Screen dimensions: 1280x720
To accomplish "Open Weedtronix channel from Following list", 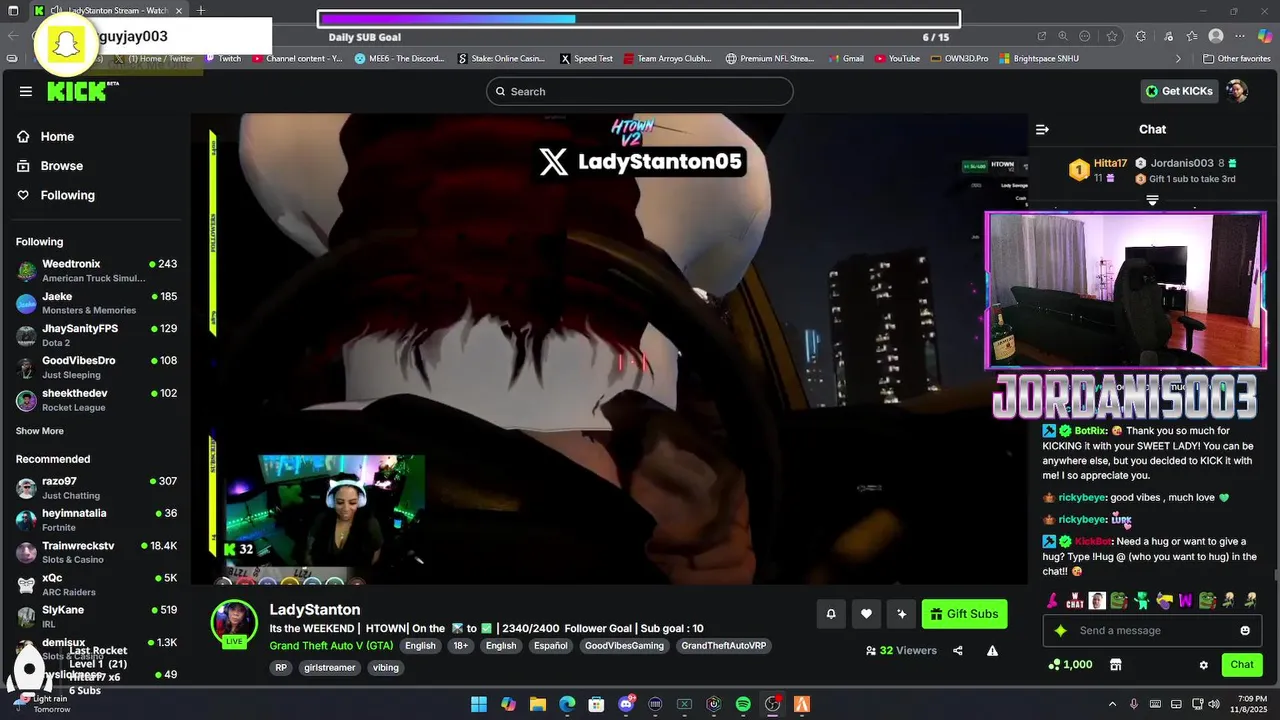I will pos(97,270).
